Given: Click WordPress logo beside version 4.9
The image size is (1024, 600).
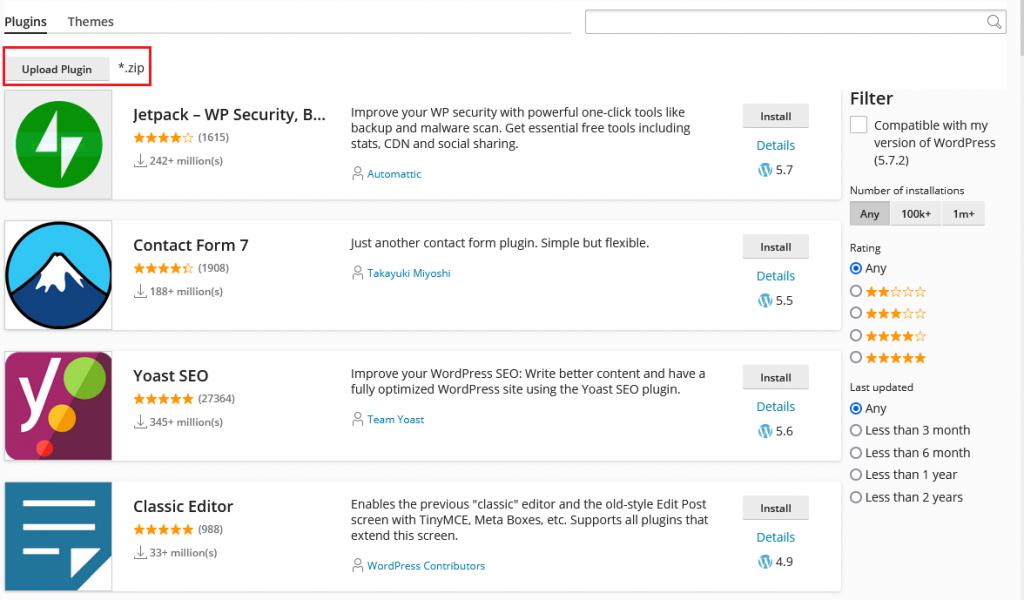Looking at the screenshot, I should [765, 561].
